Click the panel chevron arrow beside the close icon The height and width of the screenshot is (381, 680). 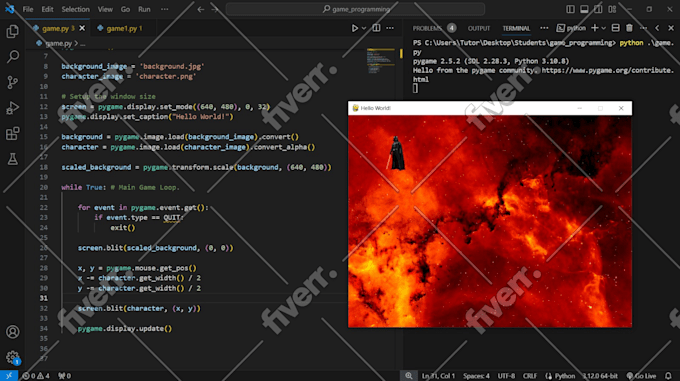point(657,28)
